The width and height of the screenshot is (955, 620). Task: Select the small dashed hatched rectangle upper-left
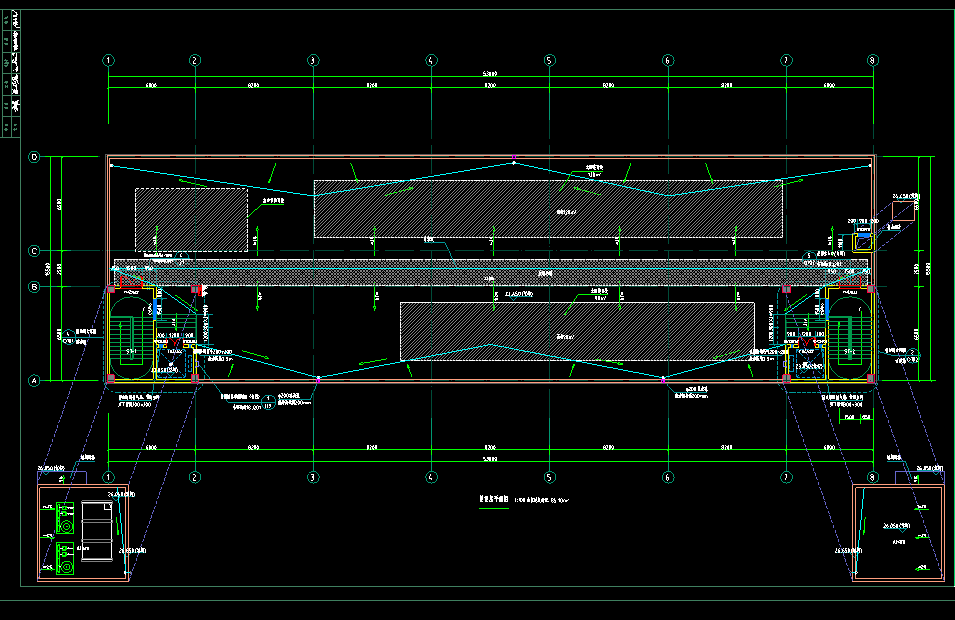pyautogui.click(x=191, y=219)
